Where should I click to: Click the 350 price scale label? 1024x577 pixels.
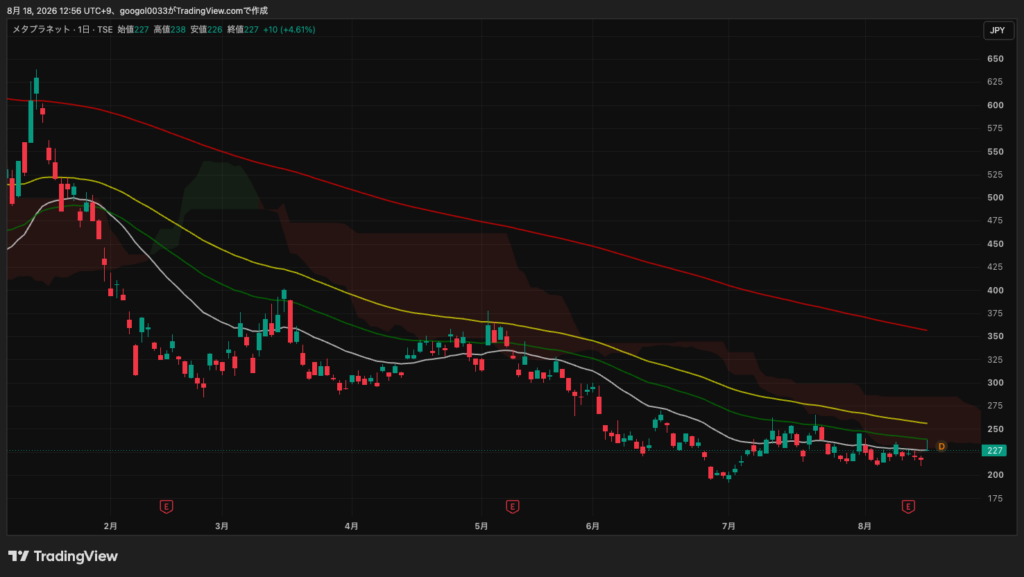[995, 336]
